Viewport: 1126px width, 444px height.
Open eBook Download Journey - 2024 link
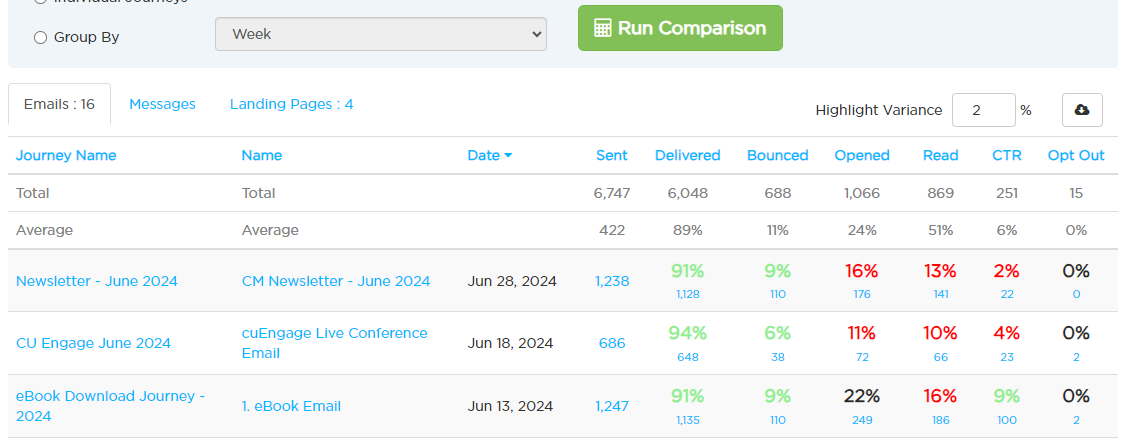click(111, 406)
